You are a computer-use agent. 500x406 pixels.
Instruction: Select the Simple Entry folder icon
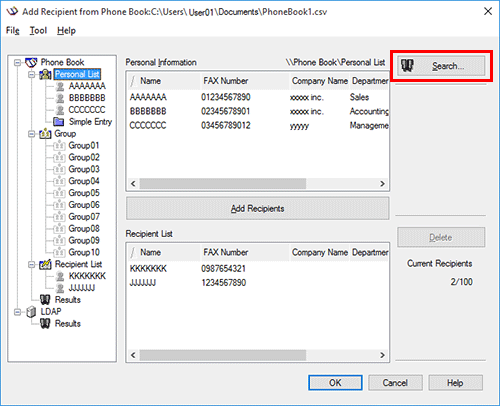59,122
